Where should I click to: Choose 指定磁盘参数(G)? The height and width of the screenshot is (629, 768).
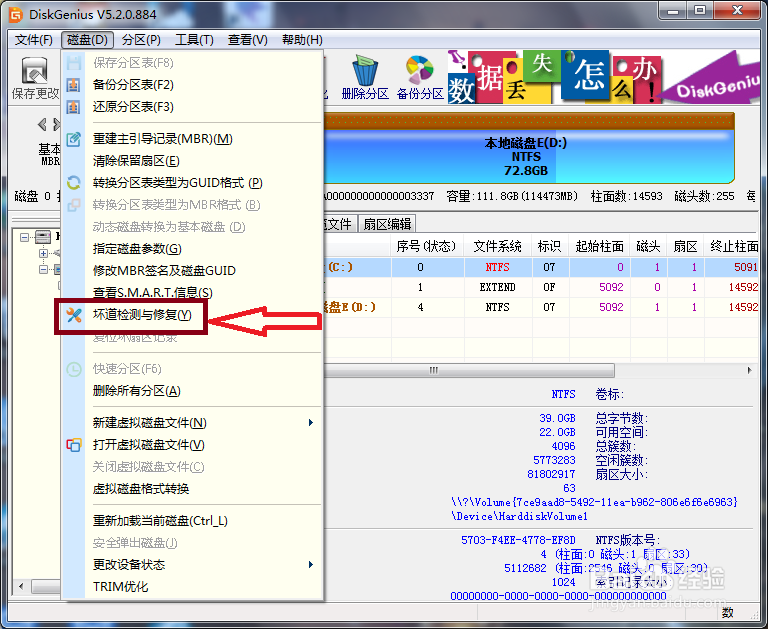point(137,249)
